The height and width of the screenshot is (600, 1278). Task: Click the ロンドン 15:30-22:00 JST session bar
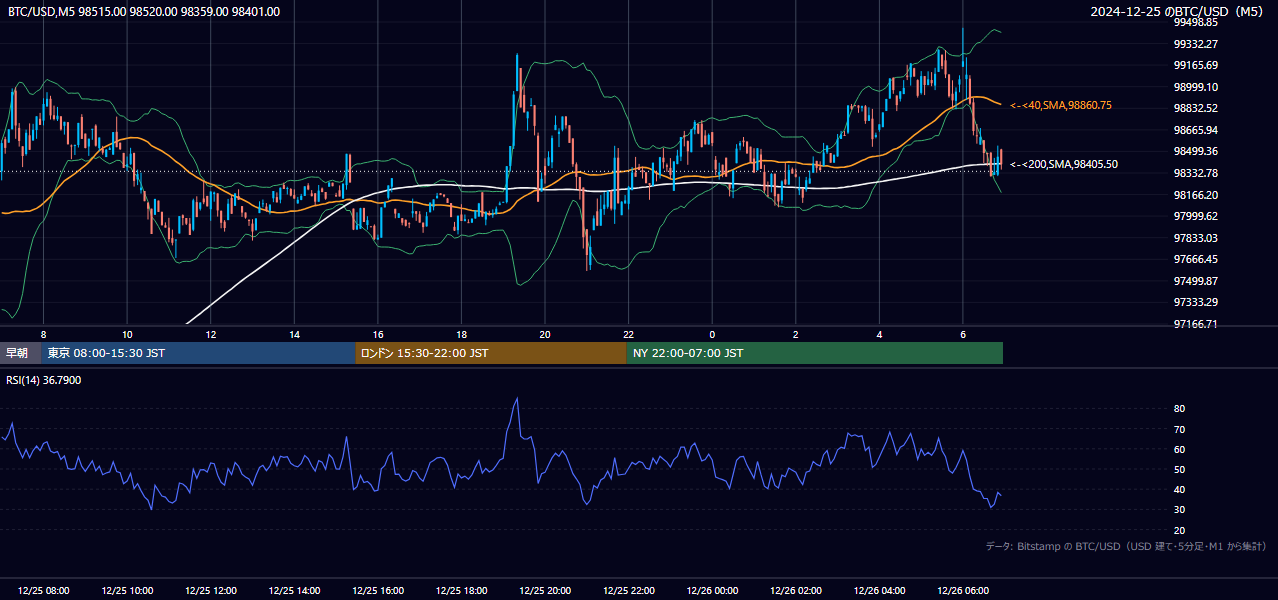pos(491,353)
